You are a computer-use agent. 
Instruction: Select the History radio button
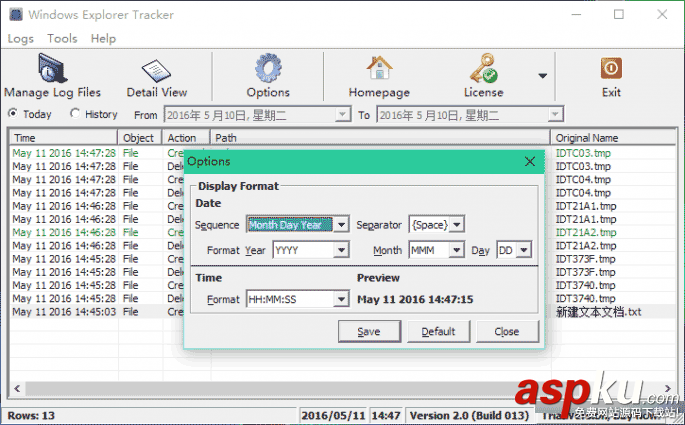(x=75, y=114)
